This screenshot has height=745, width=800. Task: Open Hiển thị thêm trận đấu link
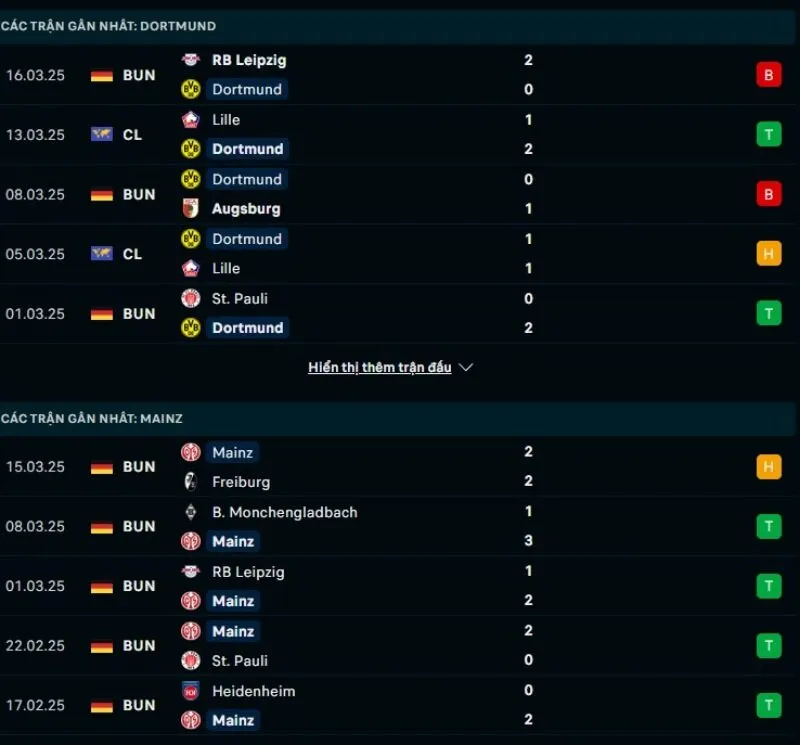point(380,366)
